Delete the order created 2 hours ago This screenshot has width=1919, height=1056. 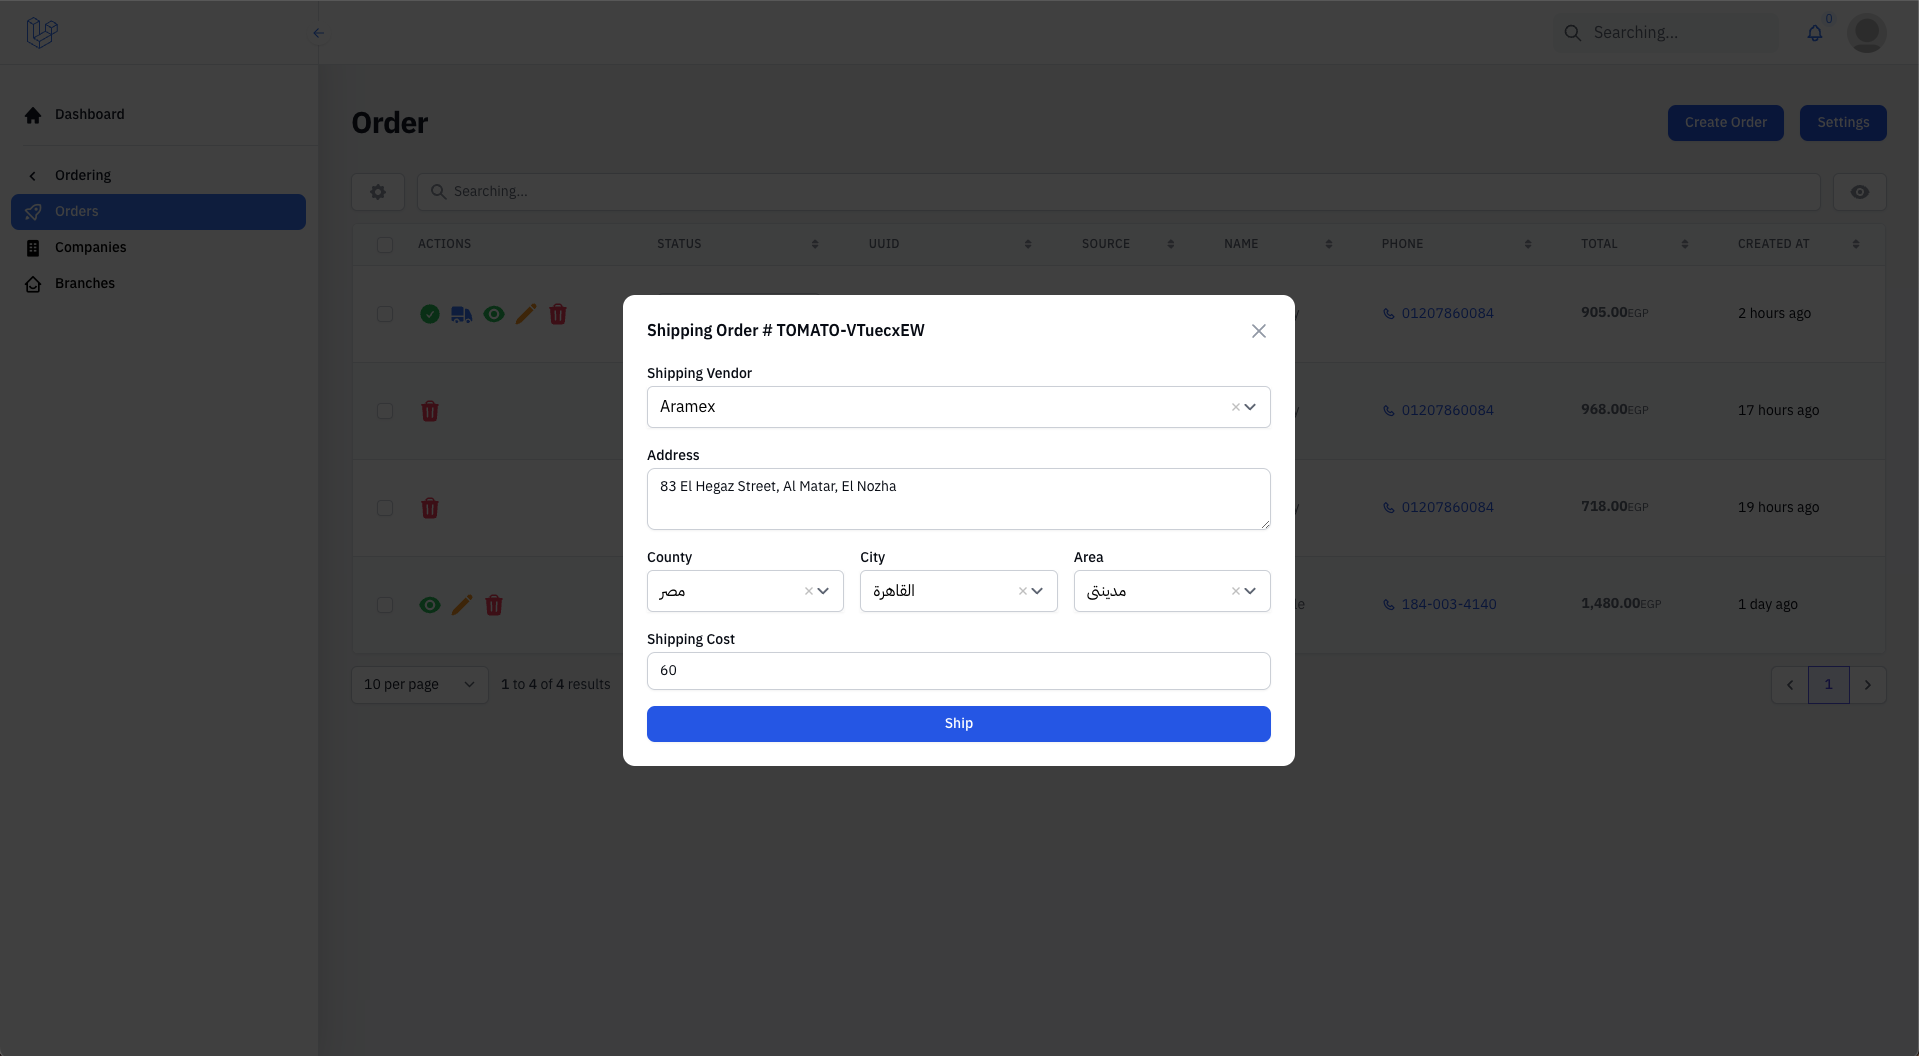pos(558,314)
